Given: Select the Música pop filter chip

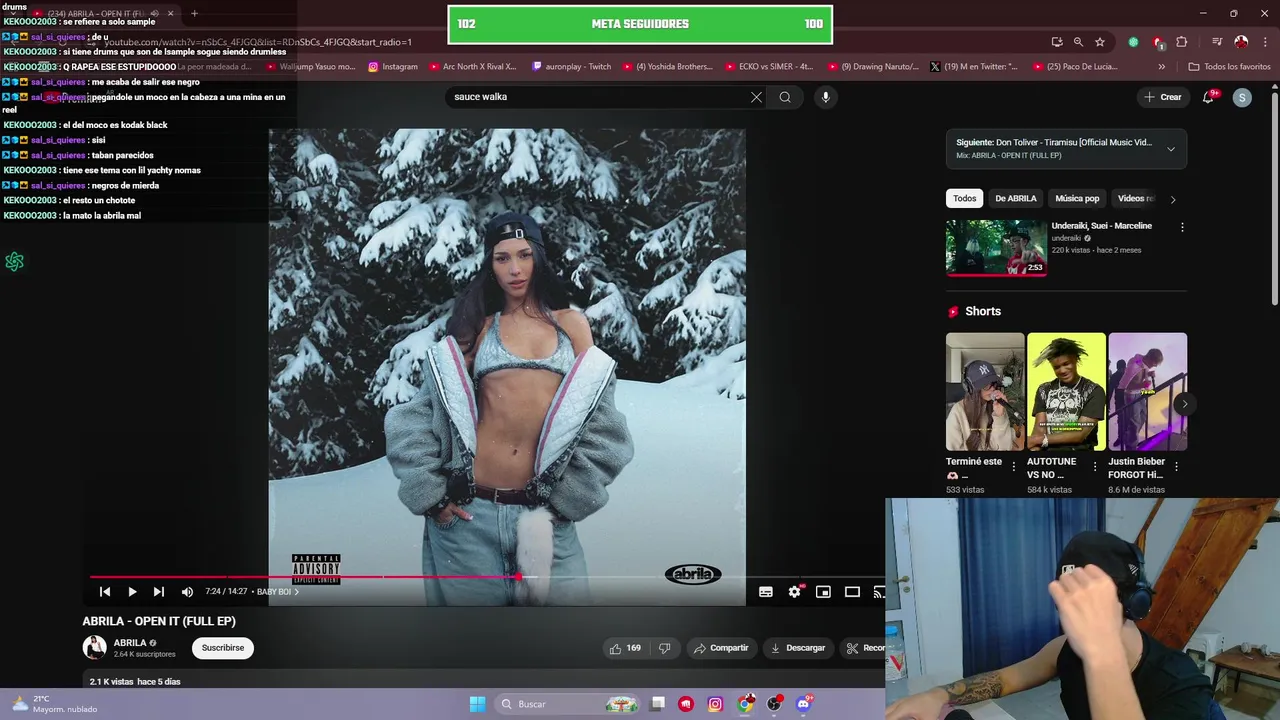Looking at the screenshot, I should [x=1077, y=198].
